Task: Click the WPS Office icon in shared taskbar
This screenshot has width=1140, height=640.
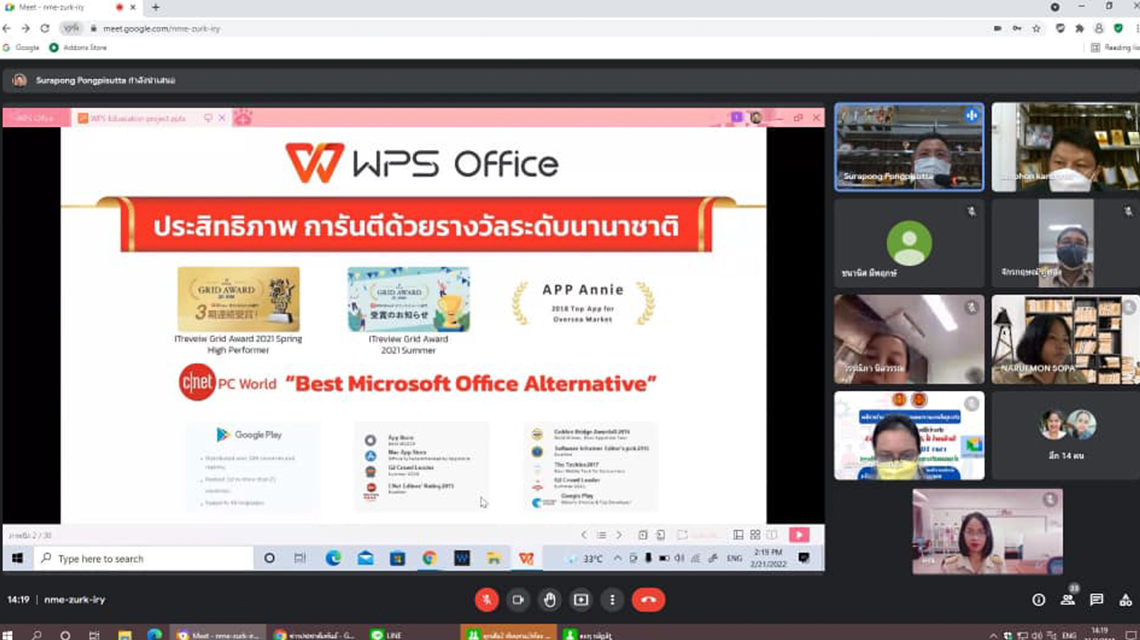Action: (526, 559)
